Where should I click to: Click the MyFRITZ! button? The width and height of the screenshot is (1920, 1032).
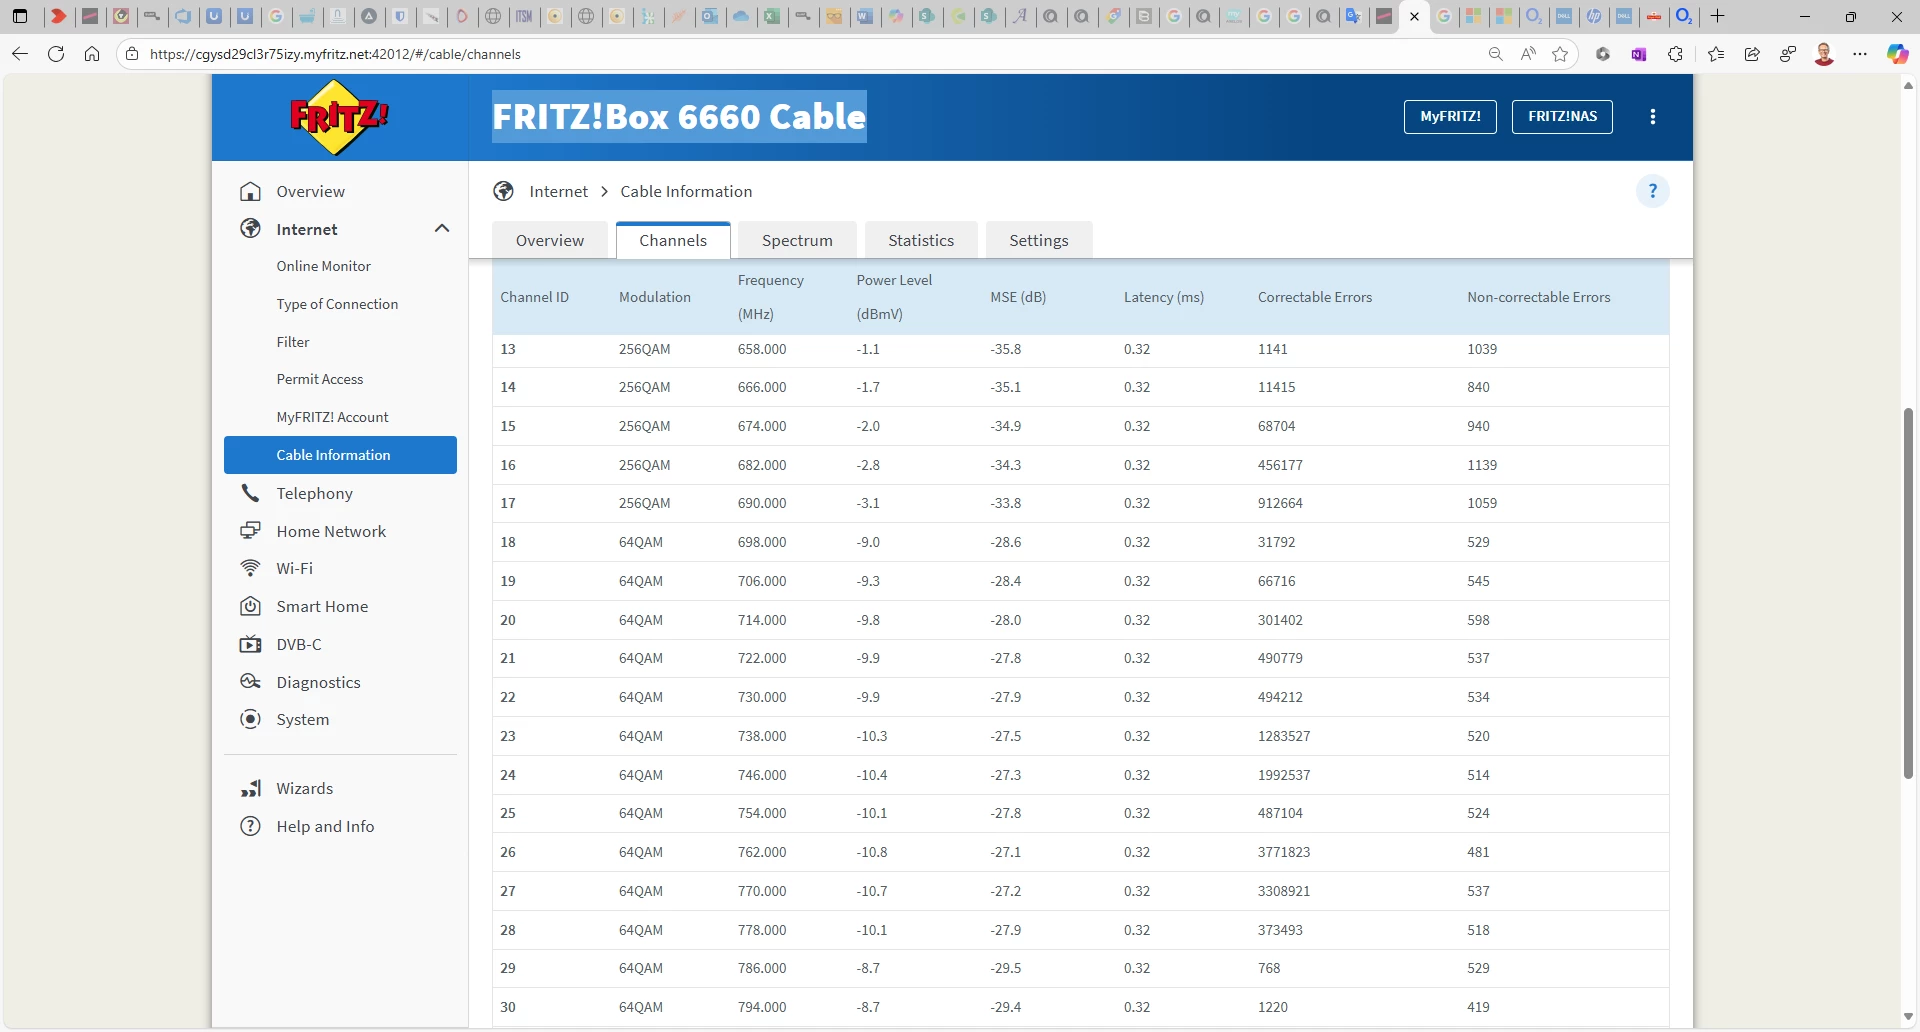click(x=1450, y=117)
